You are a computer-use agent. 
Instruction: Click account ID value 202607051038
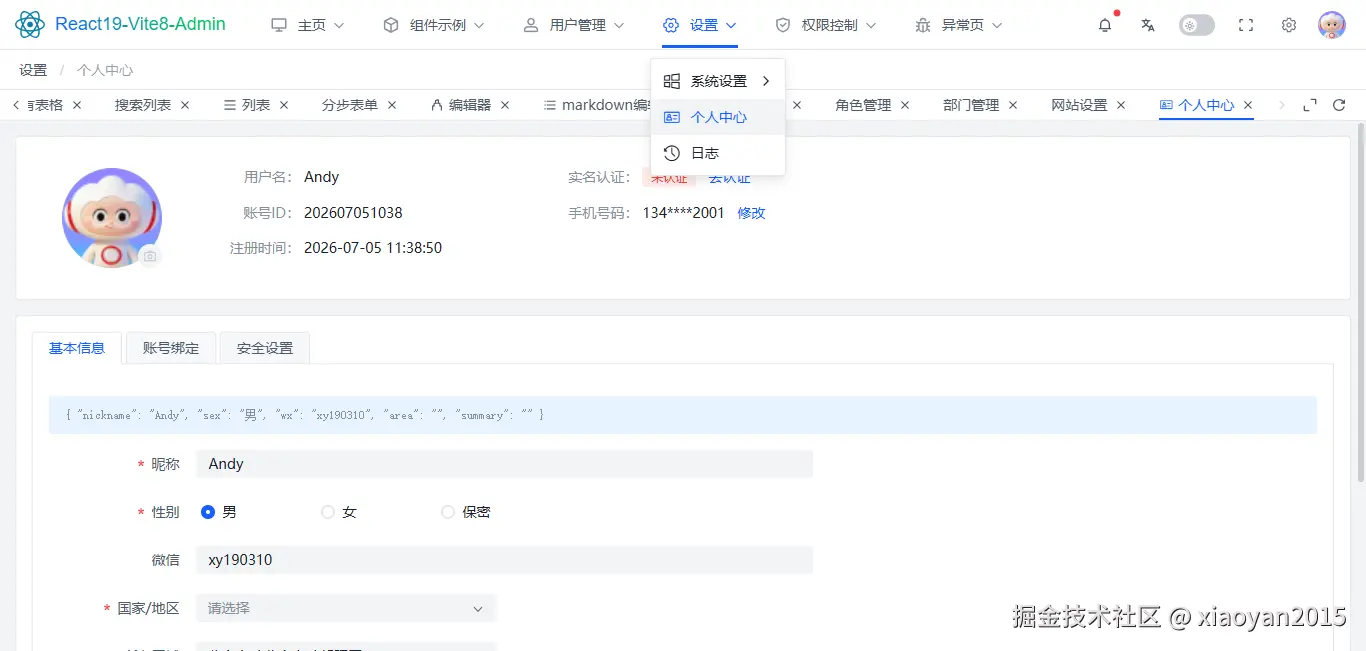[x=353, y=213]
